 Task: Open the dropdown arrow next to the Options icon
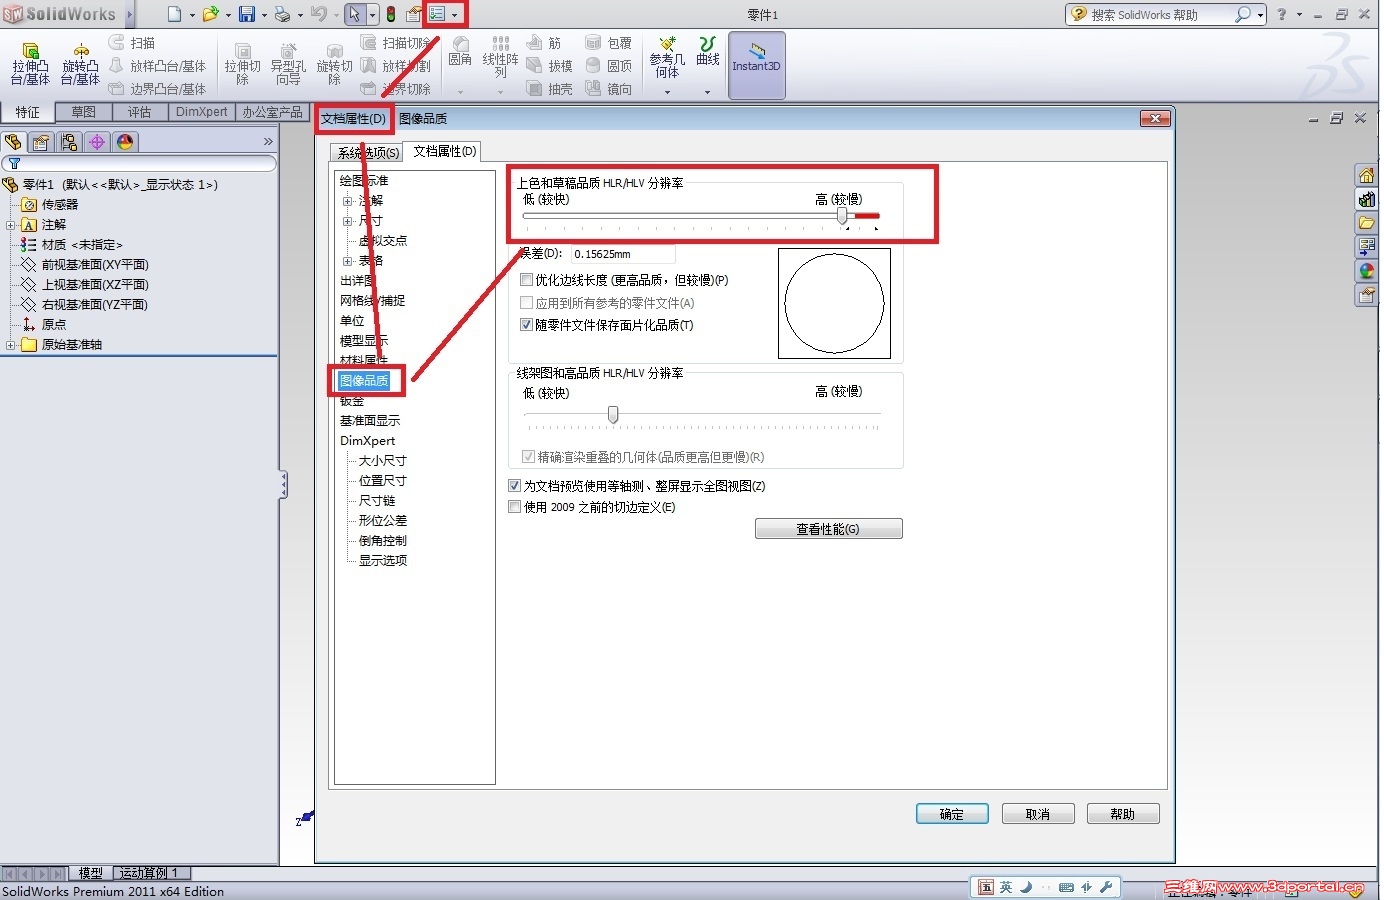pos(455,15)
